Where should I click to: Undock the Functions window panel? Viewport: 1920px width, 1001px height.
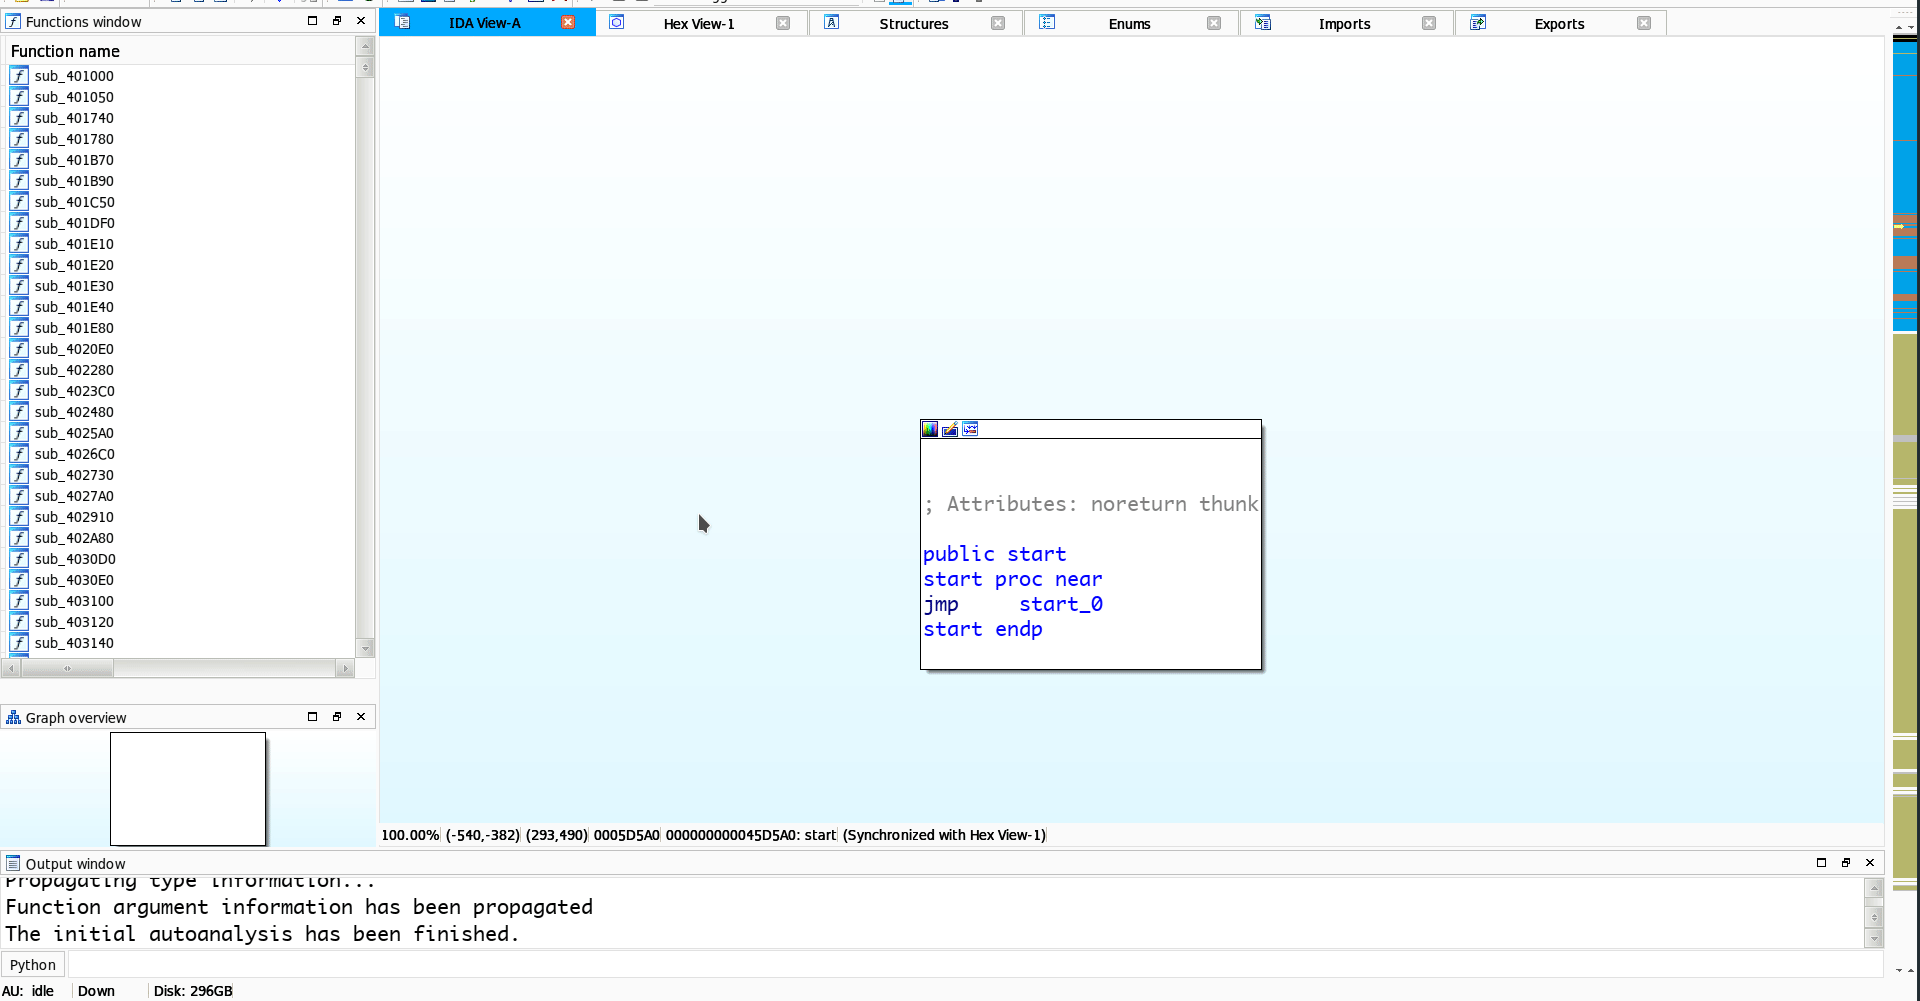(337, 21)
